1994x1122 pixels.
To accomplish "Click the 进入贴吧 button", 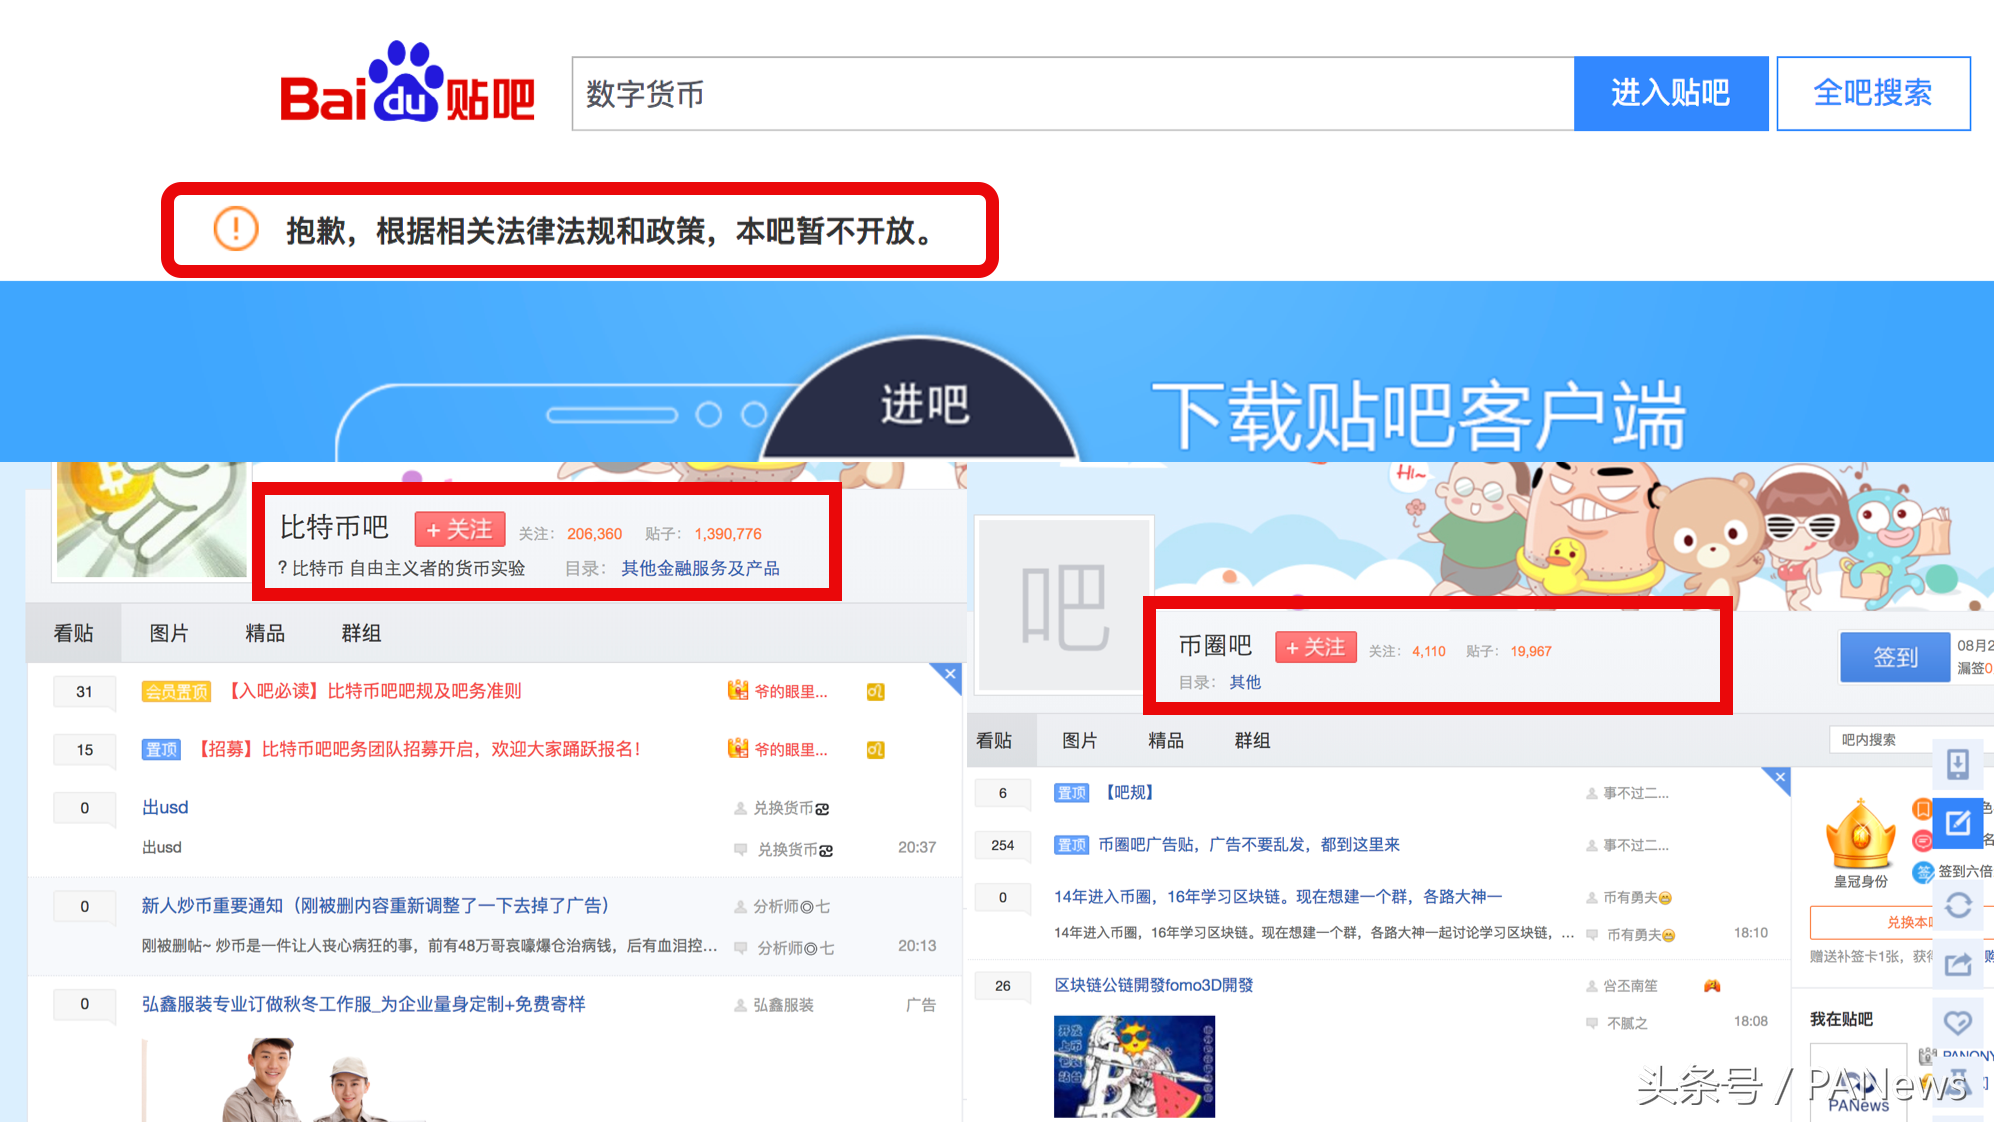I will pos(1670,93).
